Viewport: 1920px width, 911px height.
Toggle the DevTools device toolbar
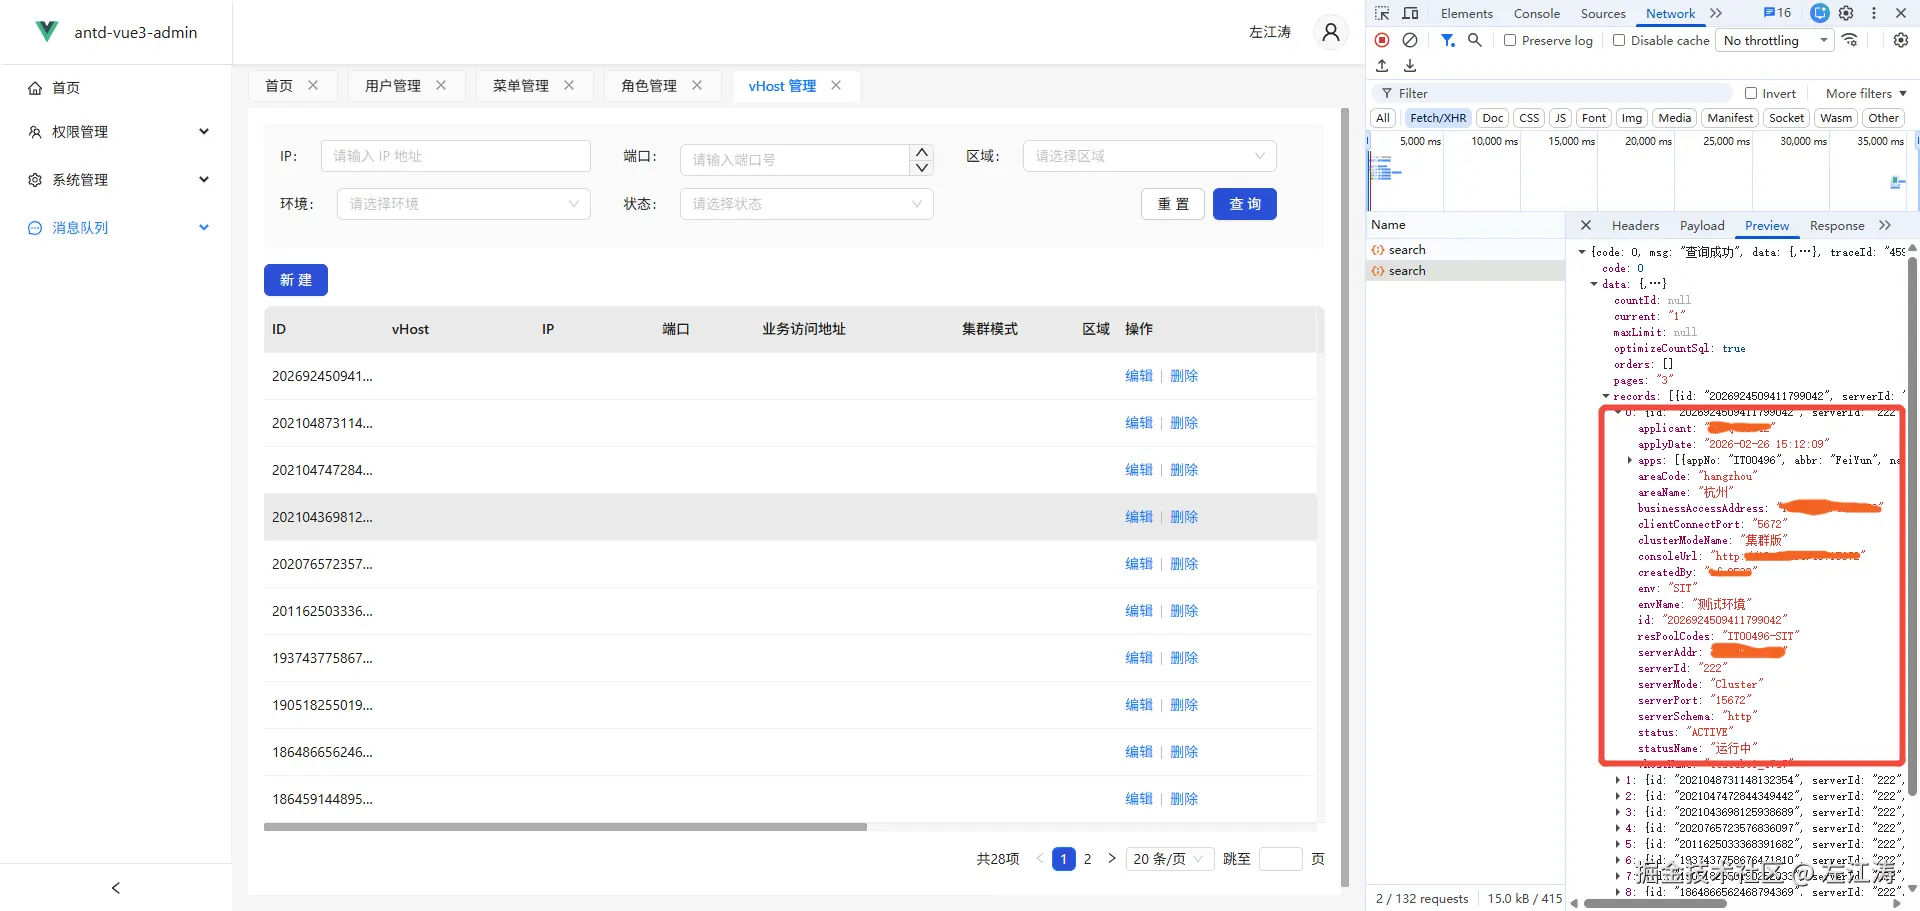click(1410, 13)
